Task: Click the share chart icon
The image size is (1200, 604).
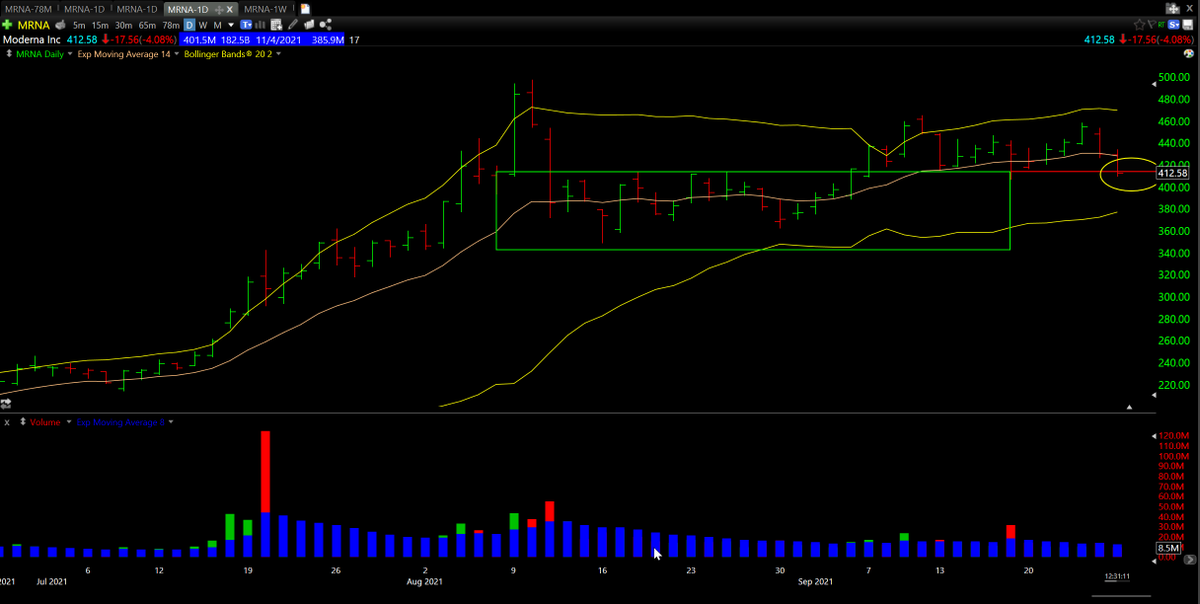Action: tap(325, 25)
